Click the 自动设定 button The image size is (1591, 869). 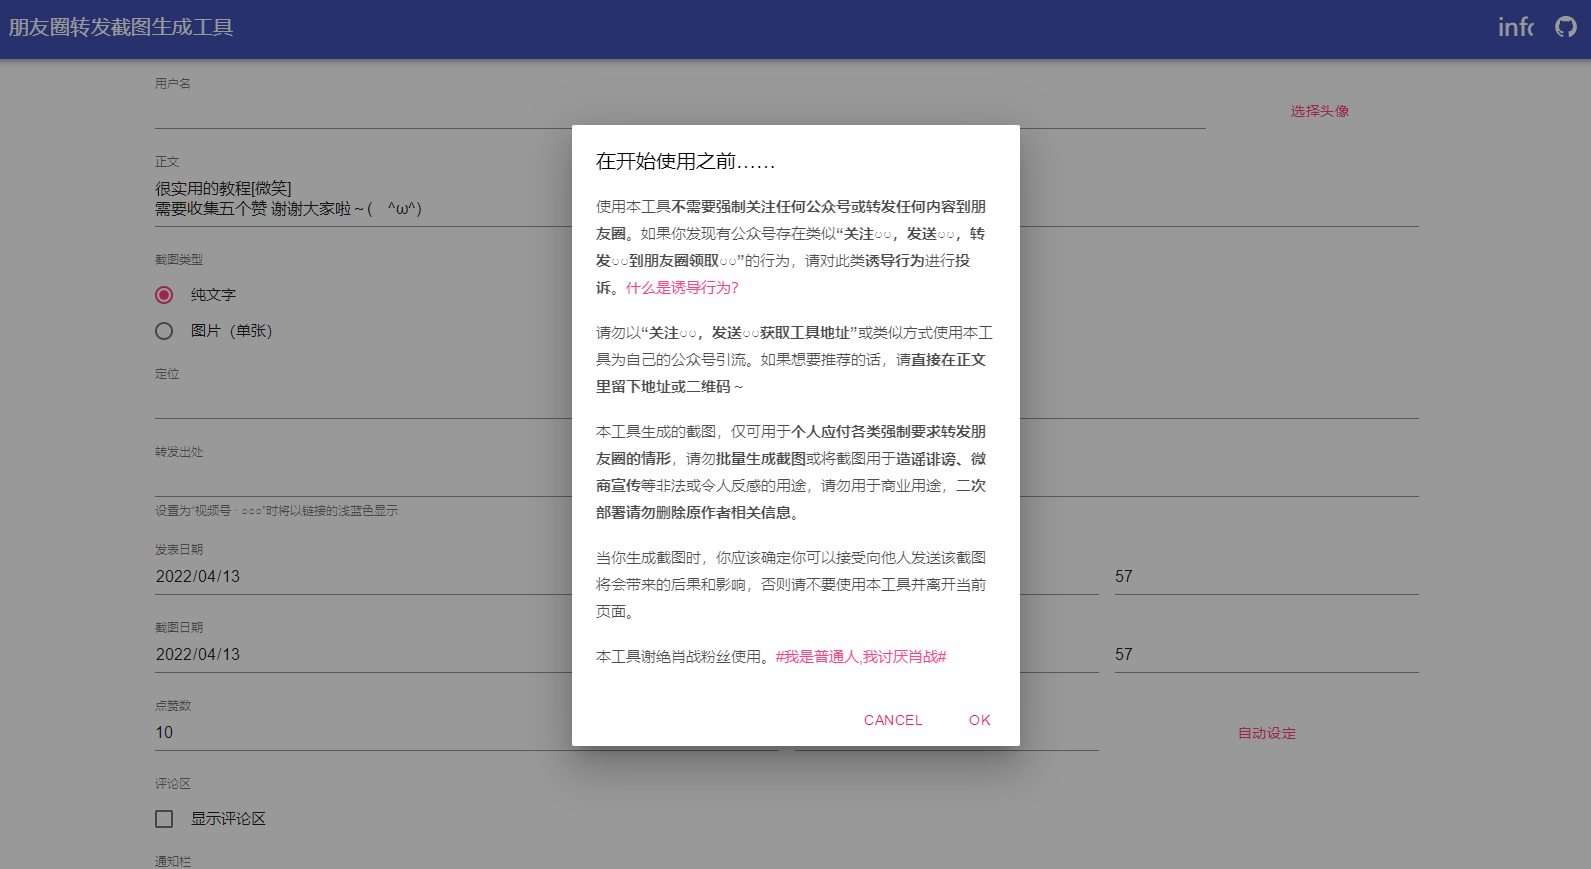pos(1266,733)
